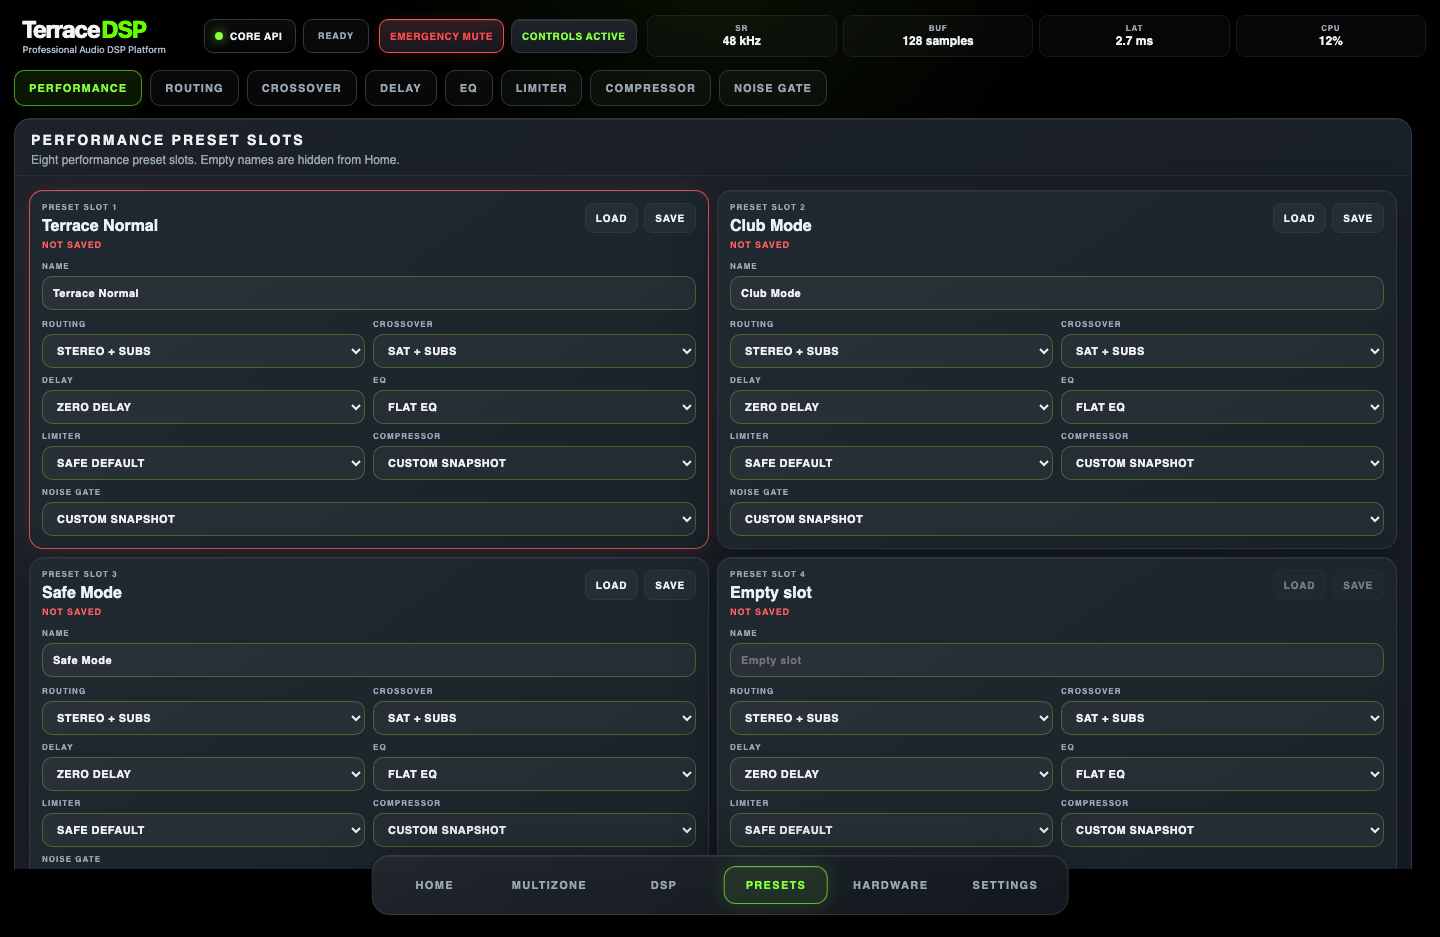Switch to the Routing tab
The width and height of the screenshot is (1440, 937).
(x=194, y=88)
